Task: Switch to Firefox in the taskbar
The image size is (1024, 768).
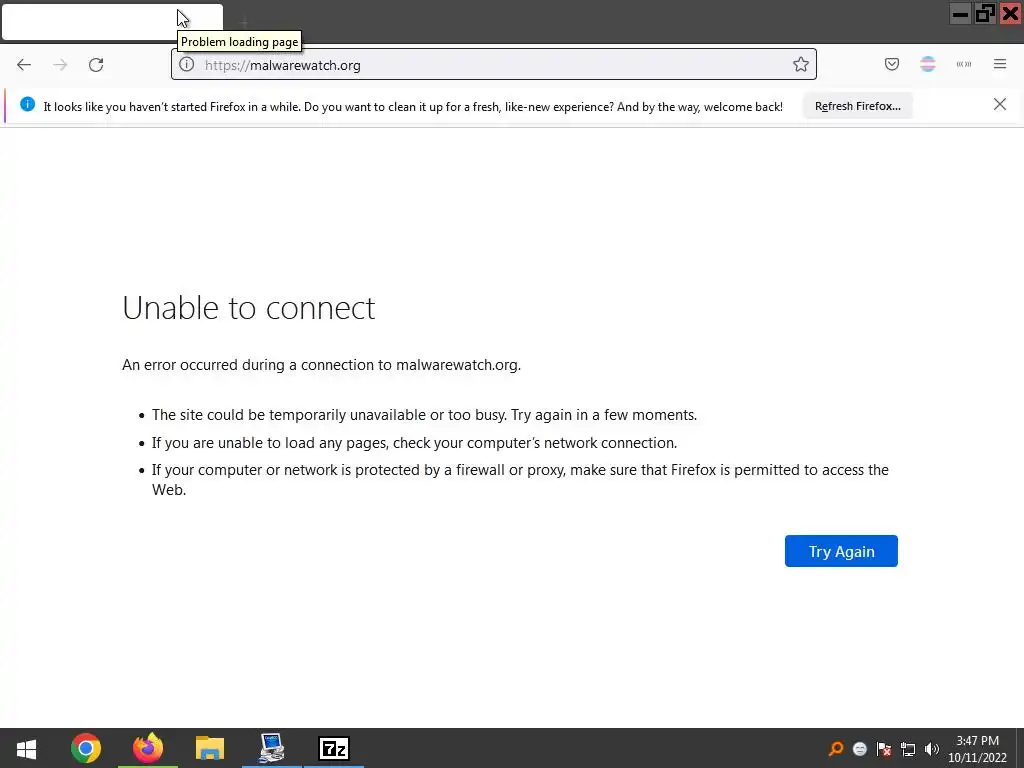Action: (x=148, y=748)
